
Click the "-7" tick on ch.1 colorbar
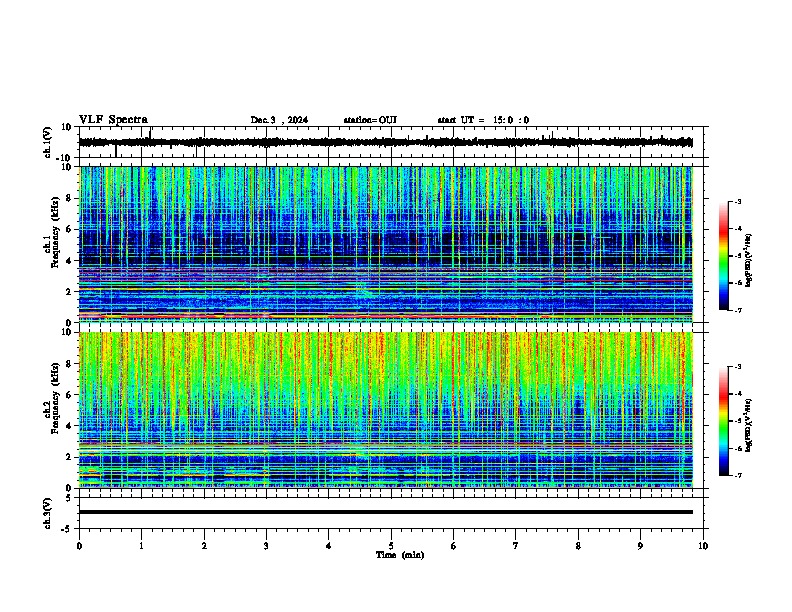[738, 310]
